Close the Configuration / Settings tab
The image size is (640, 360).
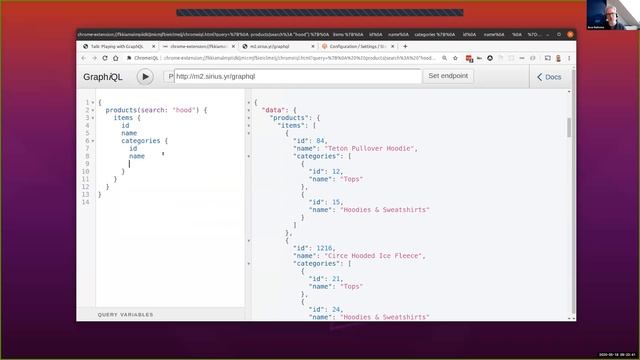pyautogui.click(x=392, y=47)
